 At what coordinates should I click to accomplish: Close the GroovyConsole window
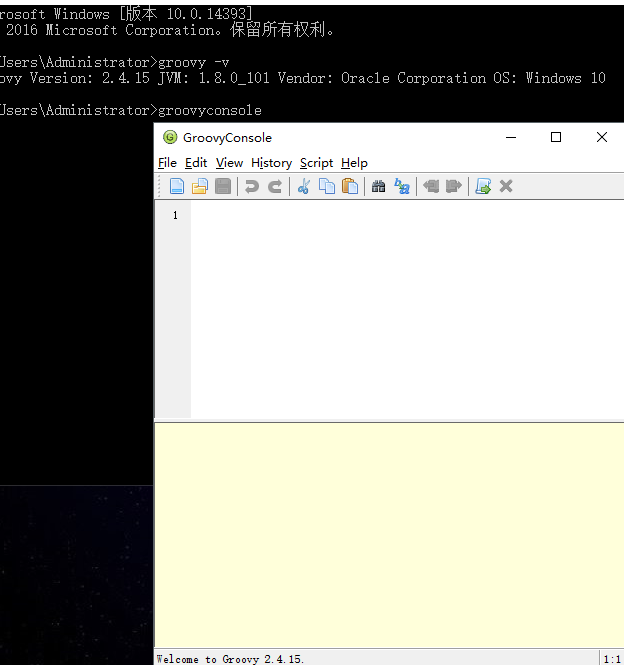tap(602, 137)
